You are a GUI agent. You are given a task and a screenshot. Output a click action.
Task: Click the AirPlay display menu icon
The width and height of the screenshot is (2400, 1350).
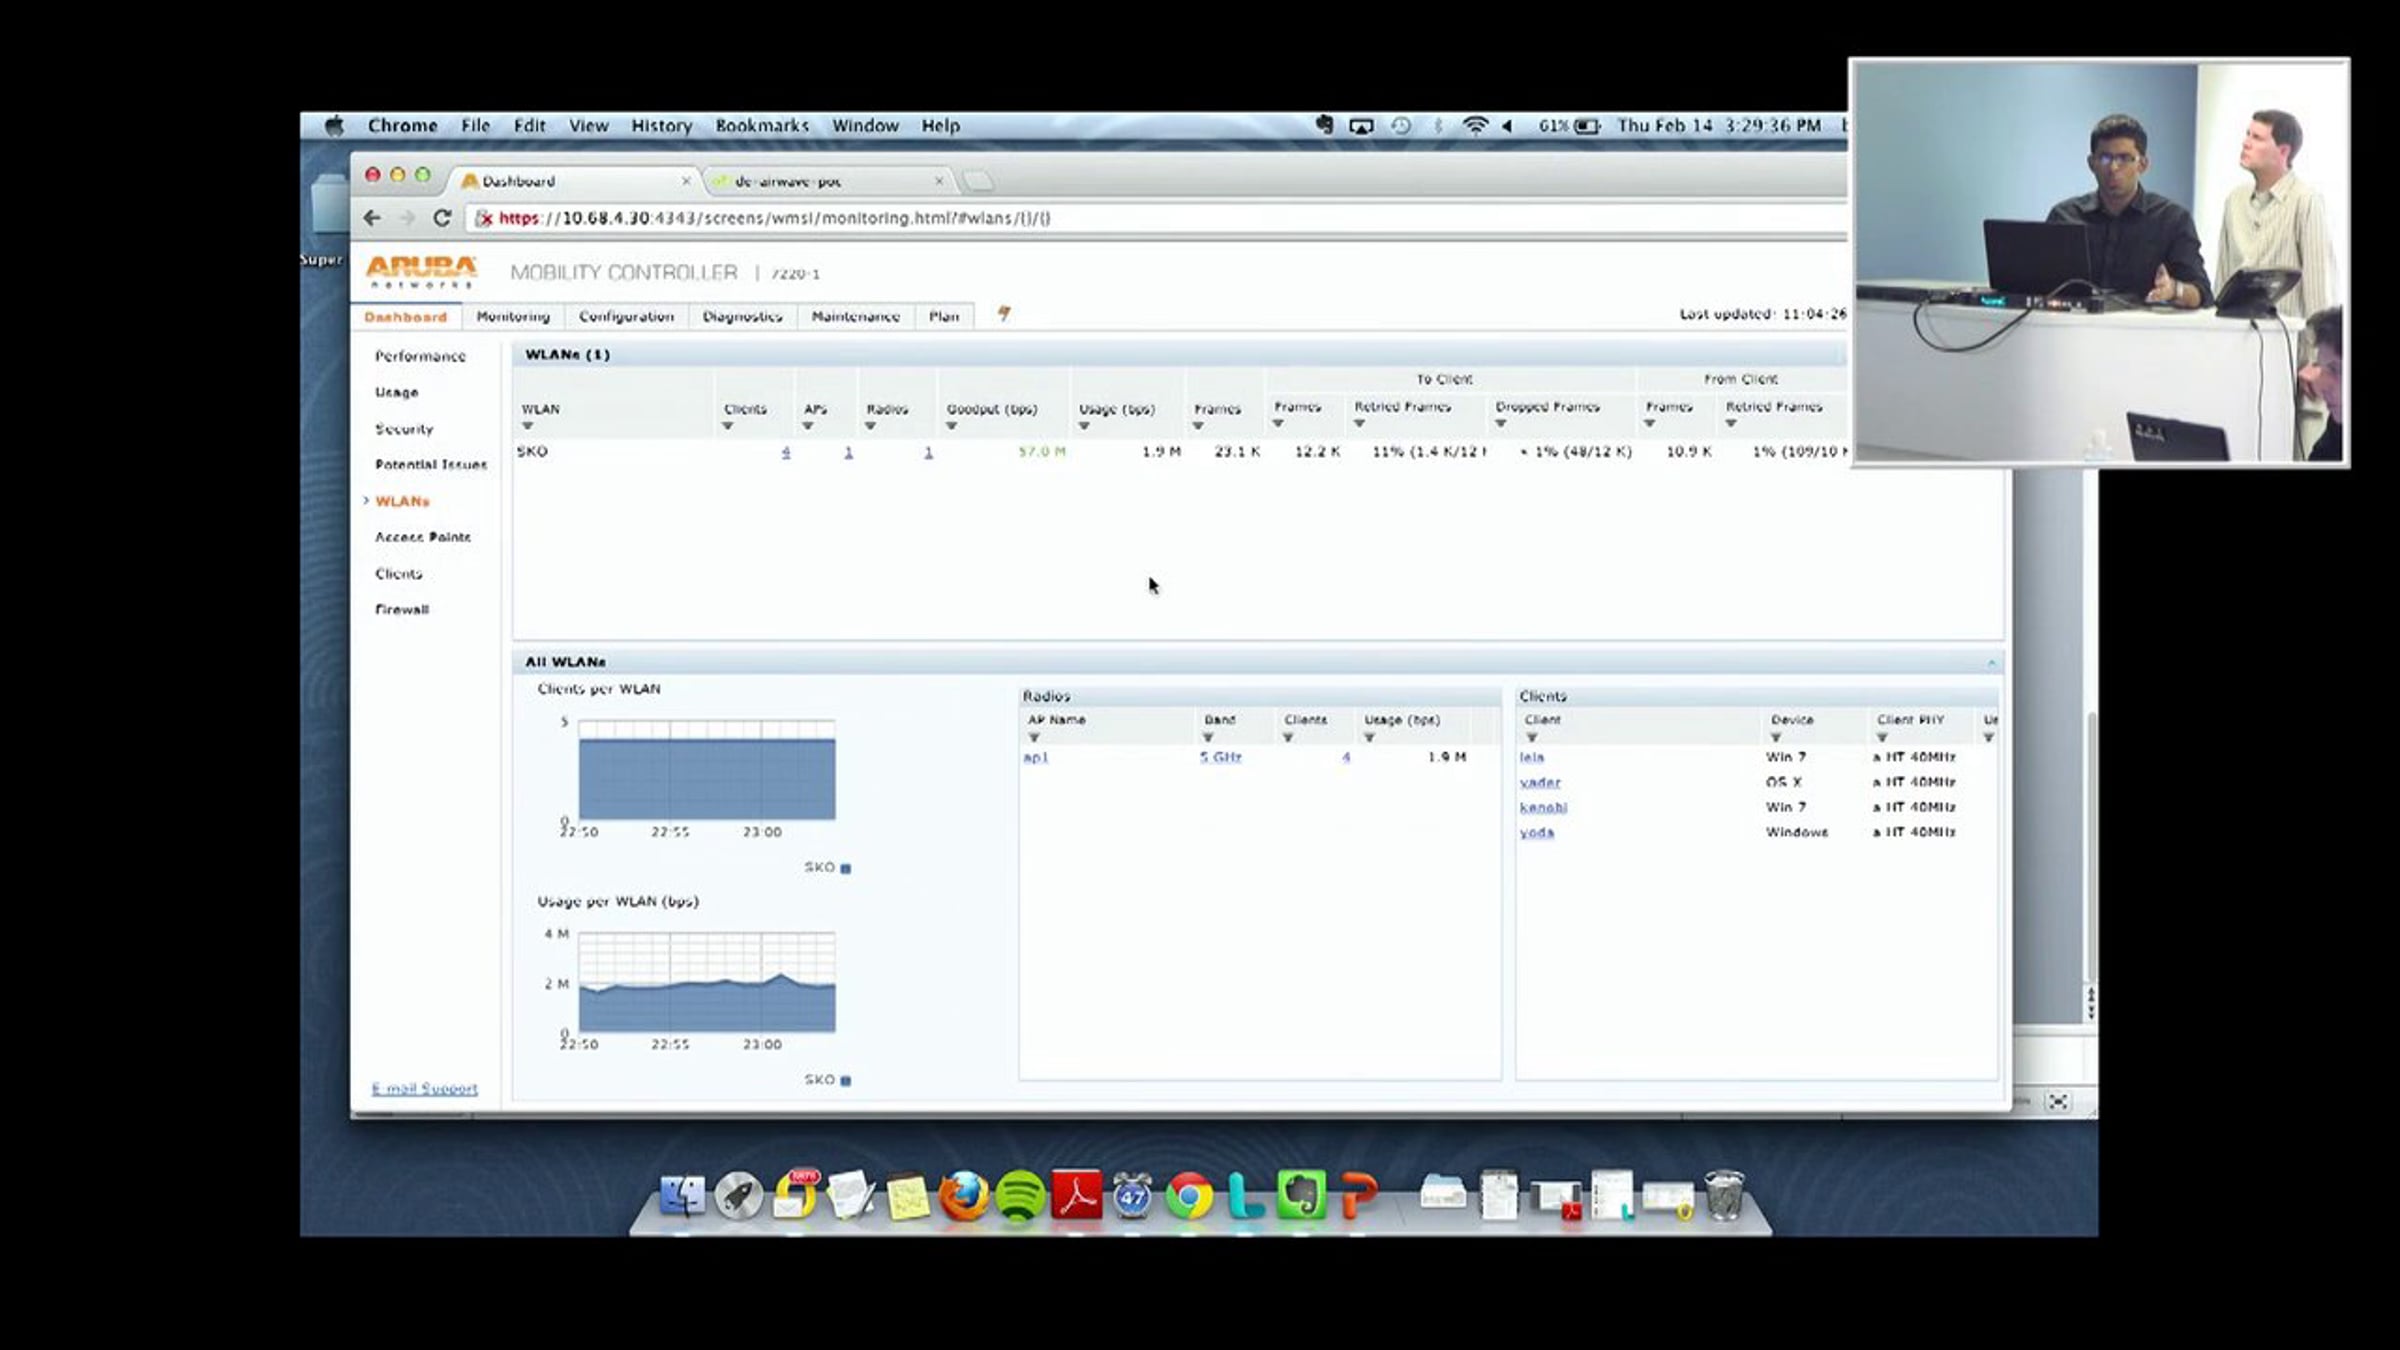pyautogui.click(x=1361, y=126)
